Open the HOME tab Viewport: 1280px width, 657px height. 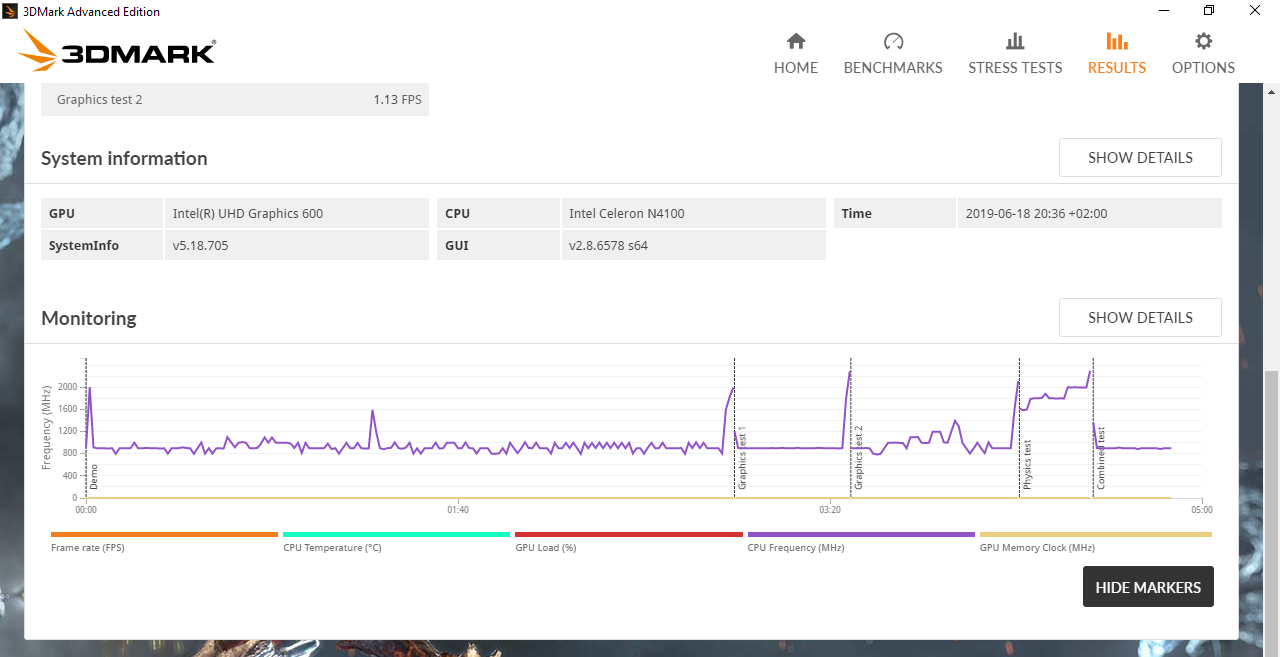pyautogui.click(x=796, y=68)
